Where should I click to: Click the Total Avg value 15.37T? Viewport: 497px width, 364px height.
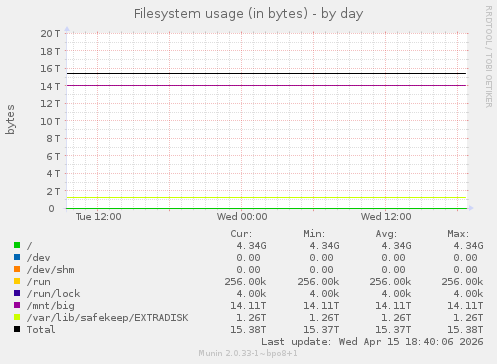coord(393,330)
